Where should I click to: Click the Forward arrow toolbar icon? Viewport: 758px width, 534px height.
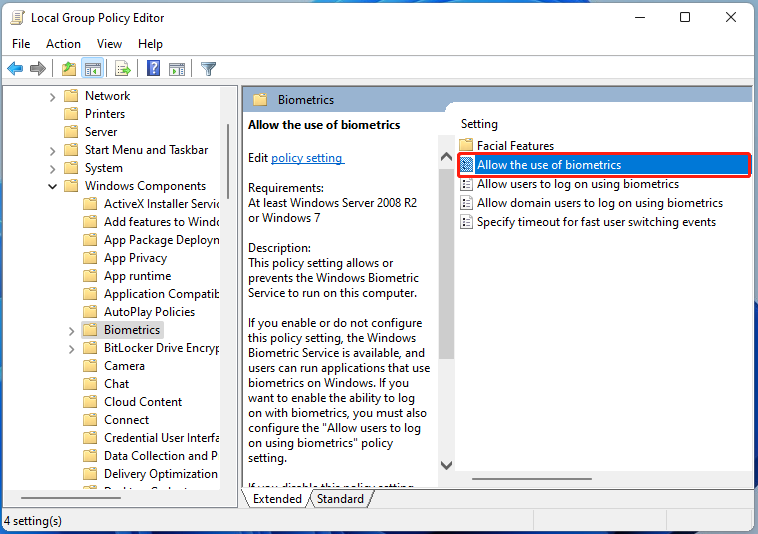[x=38, y=69]
